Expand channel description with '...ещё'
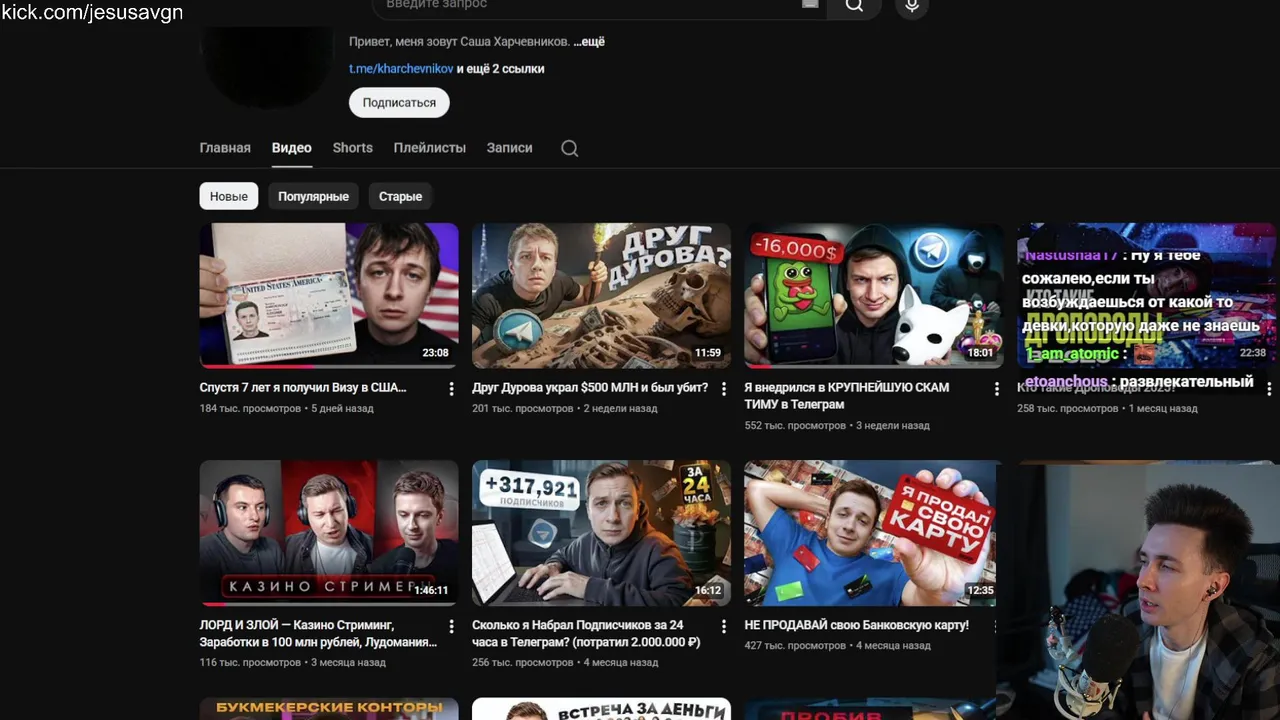This screenshot has width=1280, height=720. (588, 42)
